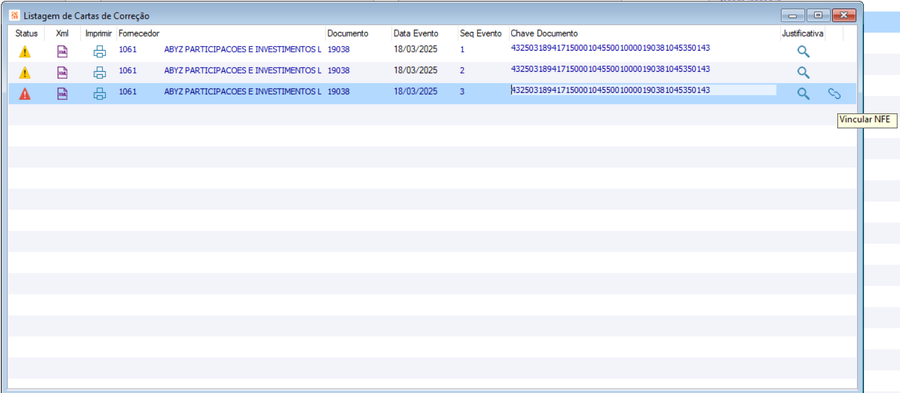The width and height of the screenshot is (900, 393).
Task: View the Justificativa magnifier for Seq Evento 2
Action: point(804,73)
